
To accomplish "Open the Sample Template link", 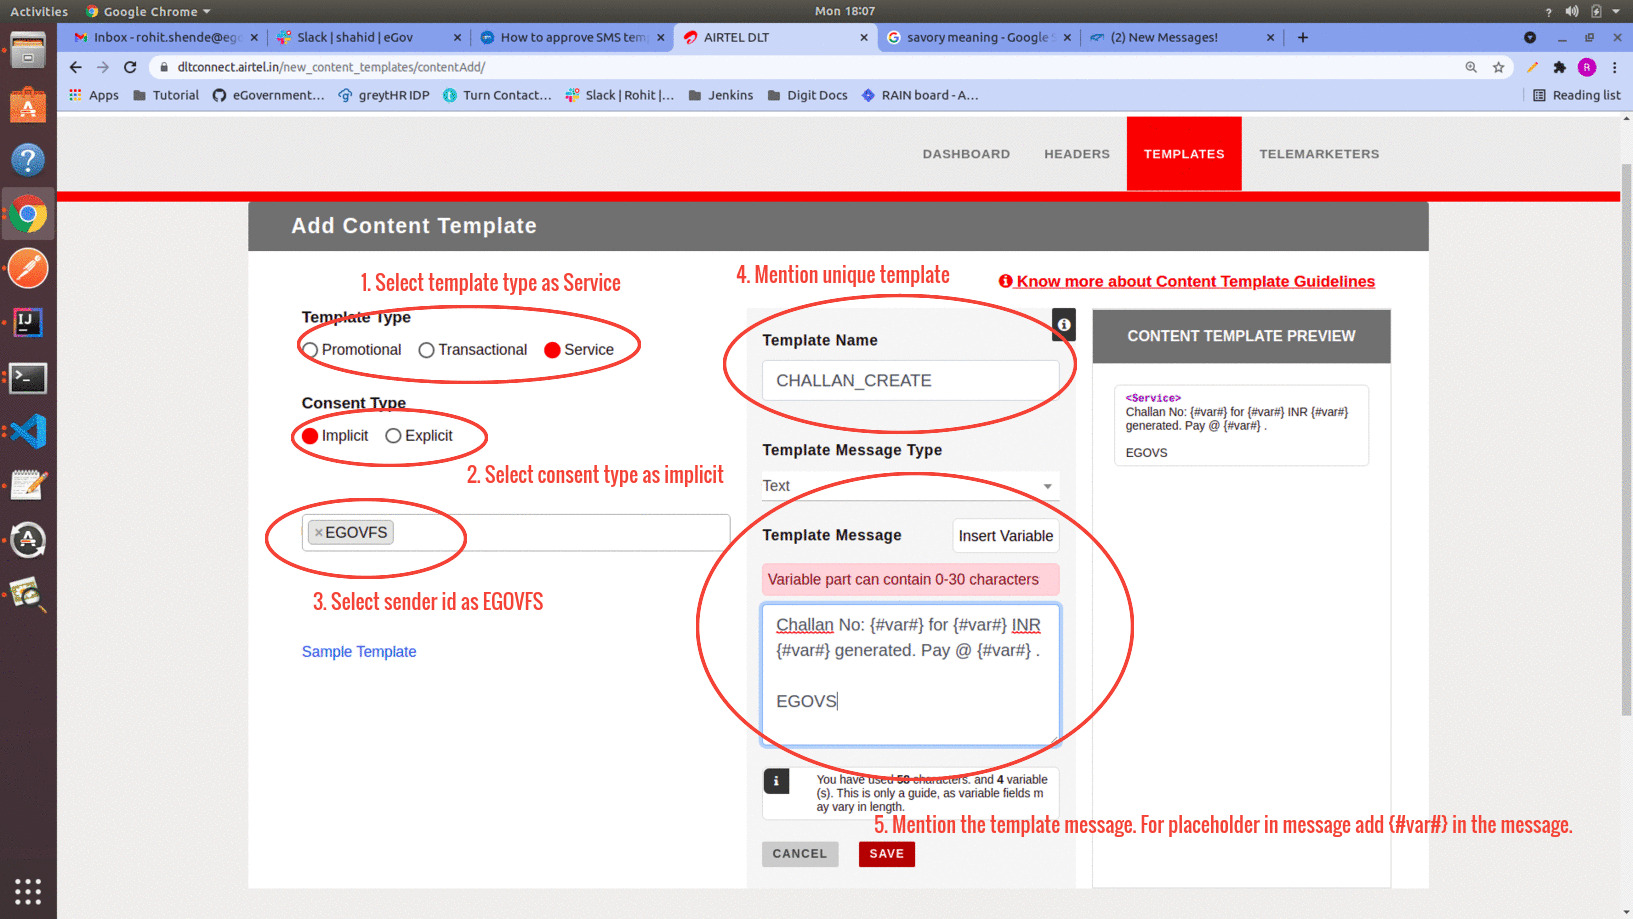I will click(359, 652).
